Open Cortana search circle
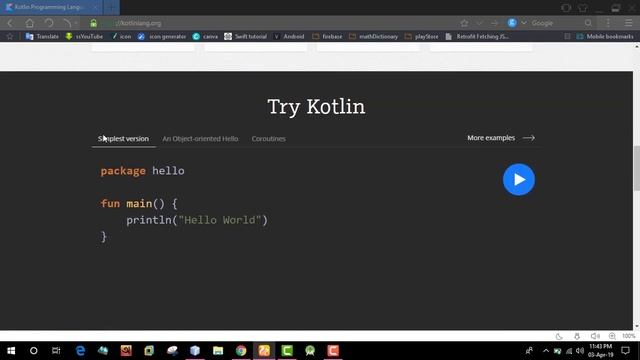The height and width of the screenshot is (360, 640). point(33,351)
